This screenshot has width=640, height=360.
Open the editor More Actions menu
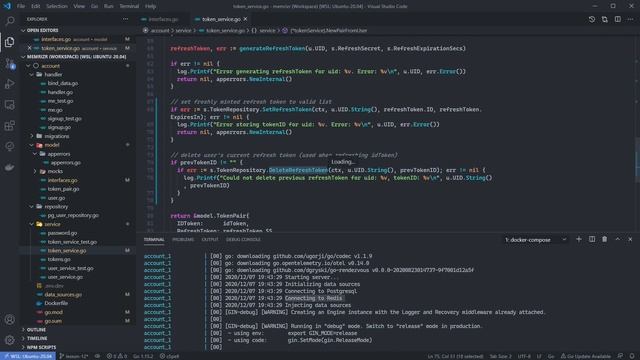click(631, 19)
